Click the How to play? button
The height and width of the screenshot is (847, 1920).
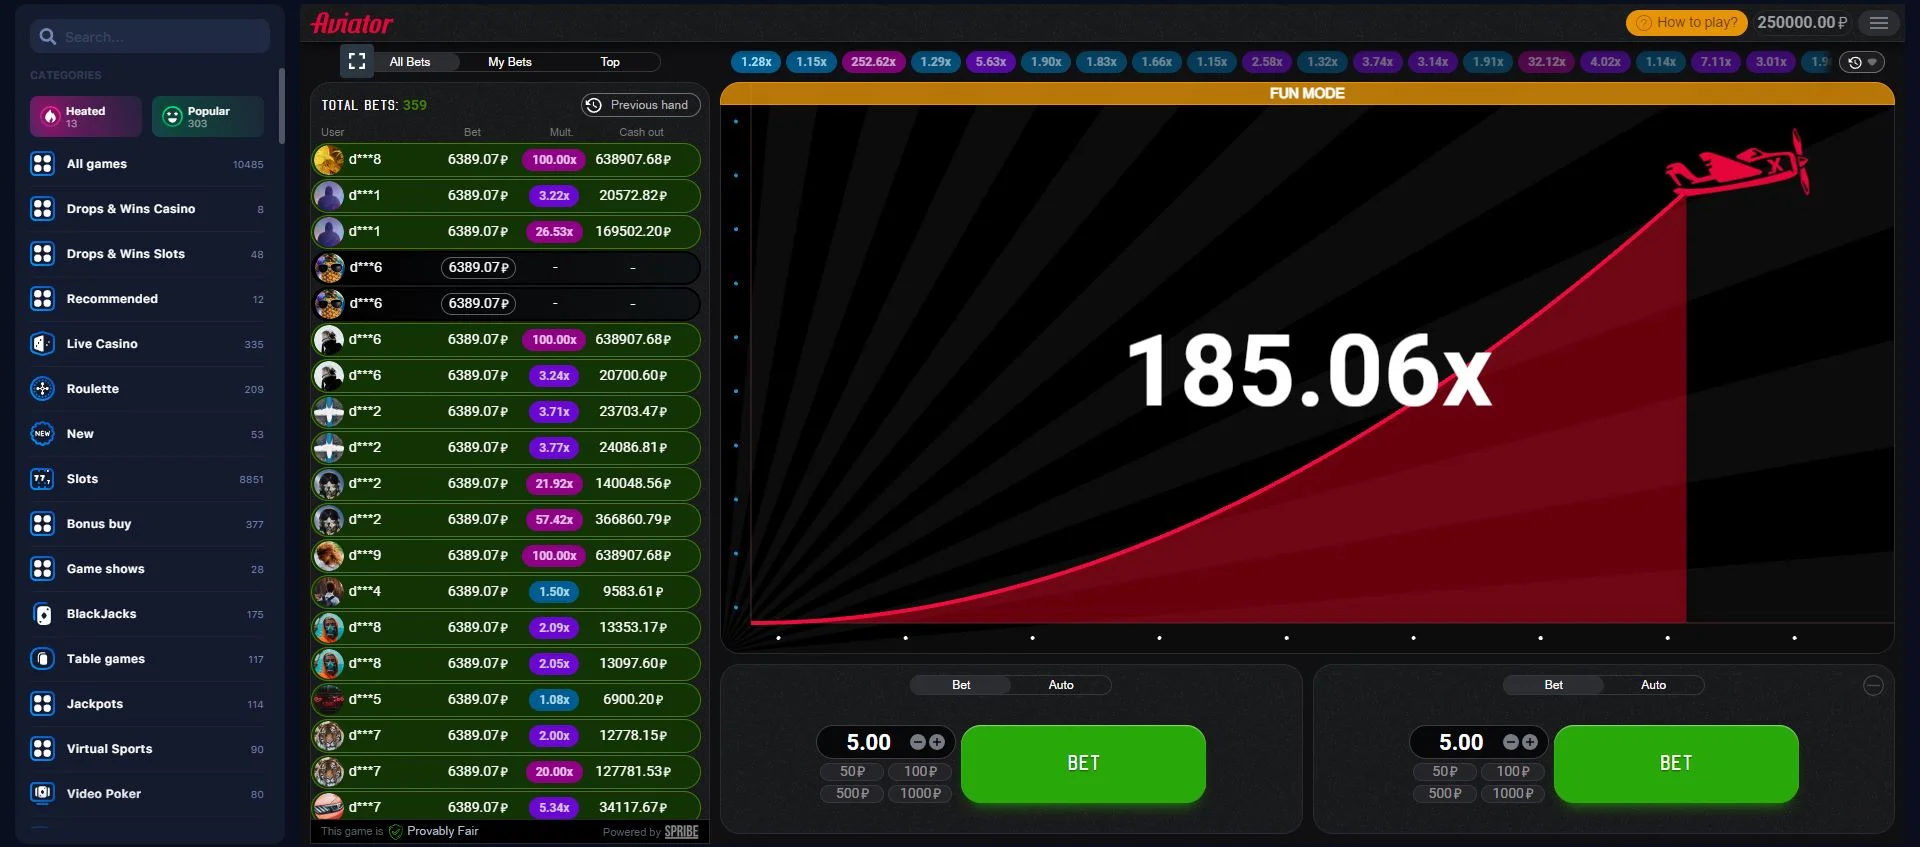(x=1687, y=23)
